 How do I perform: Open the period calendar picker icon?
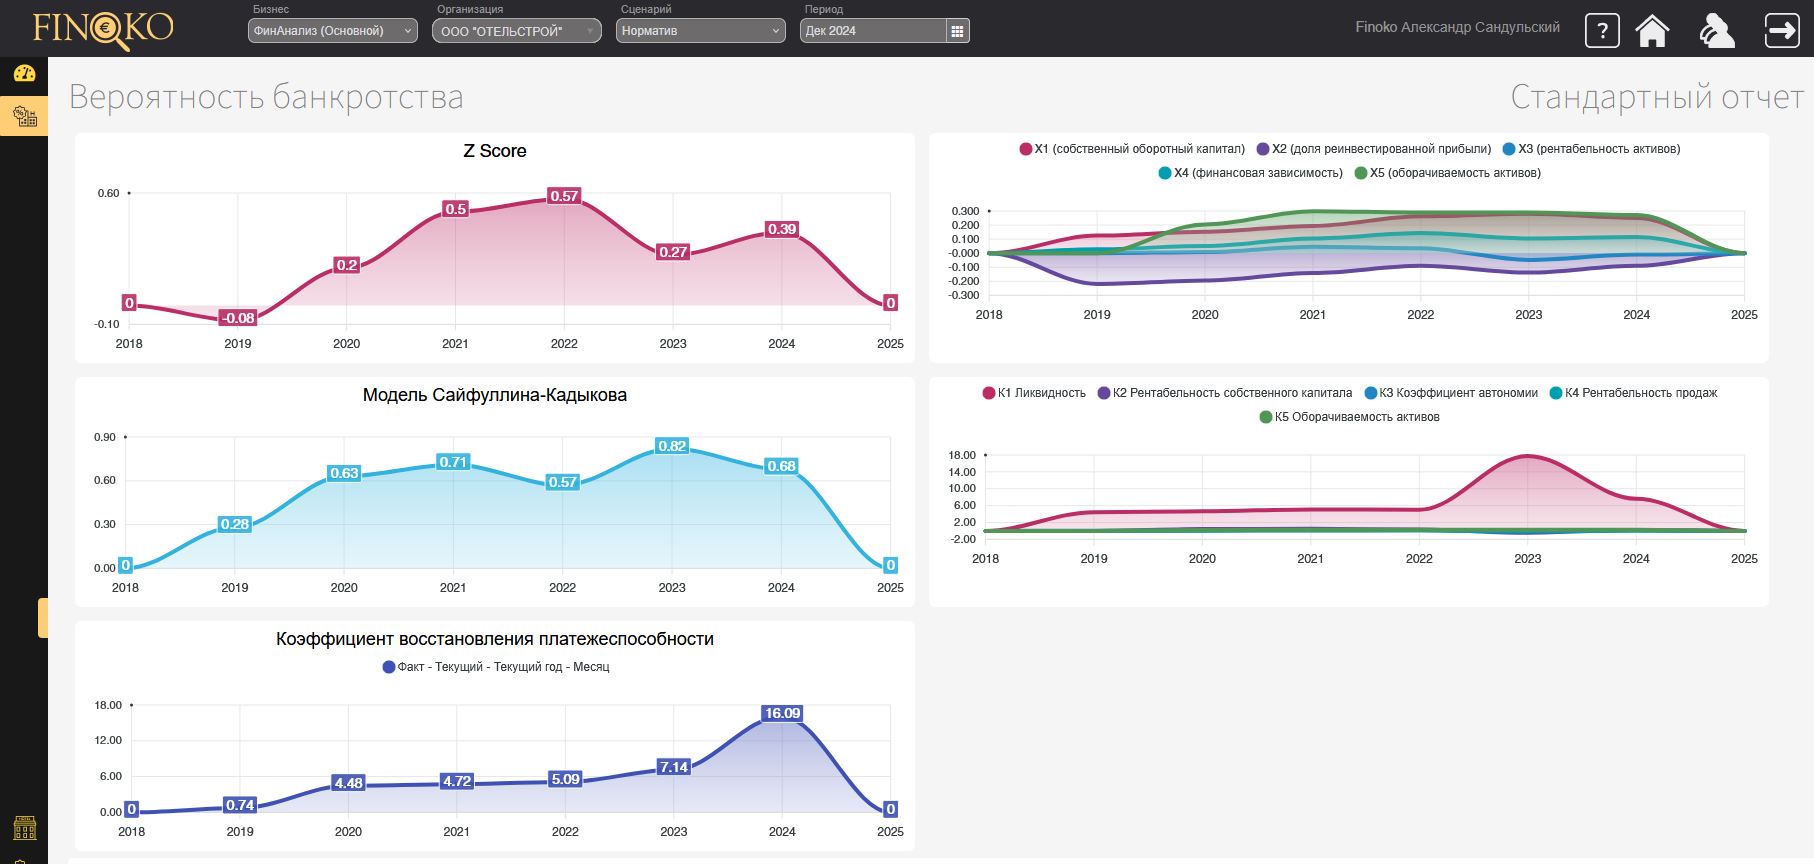957,31
